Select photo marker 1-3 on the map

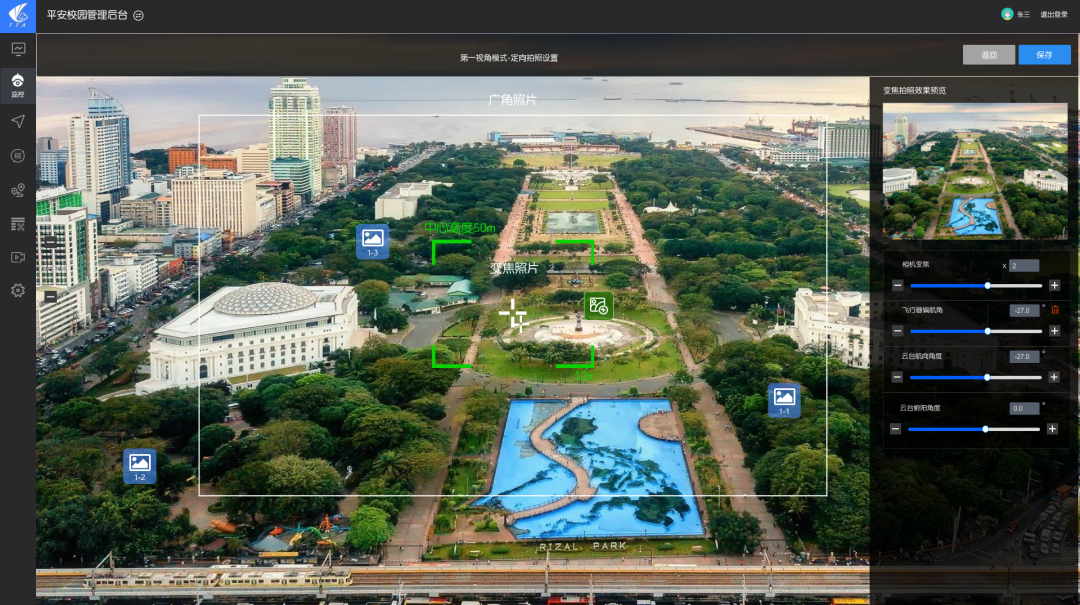coord(372,240)
